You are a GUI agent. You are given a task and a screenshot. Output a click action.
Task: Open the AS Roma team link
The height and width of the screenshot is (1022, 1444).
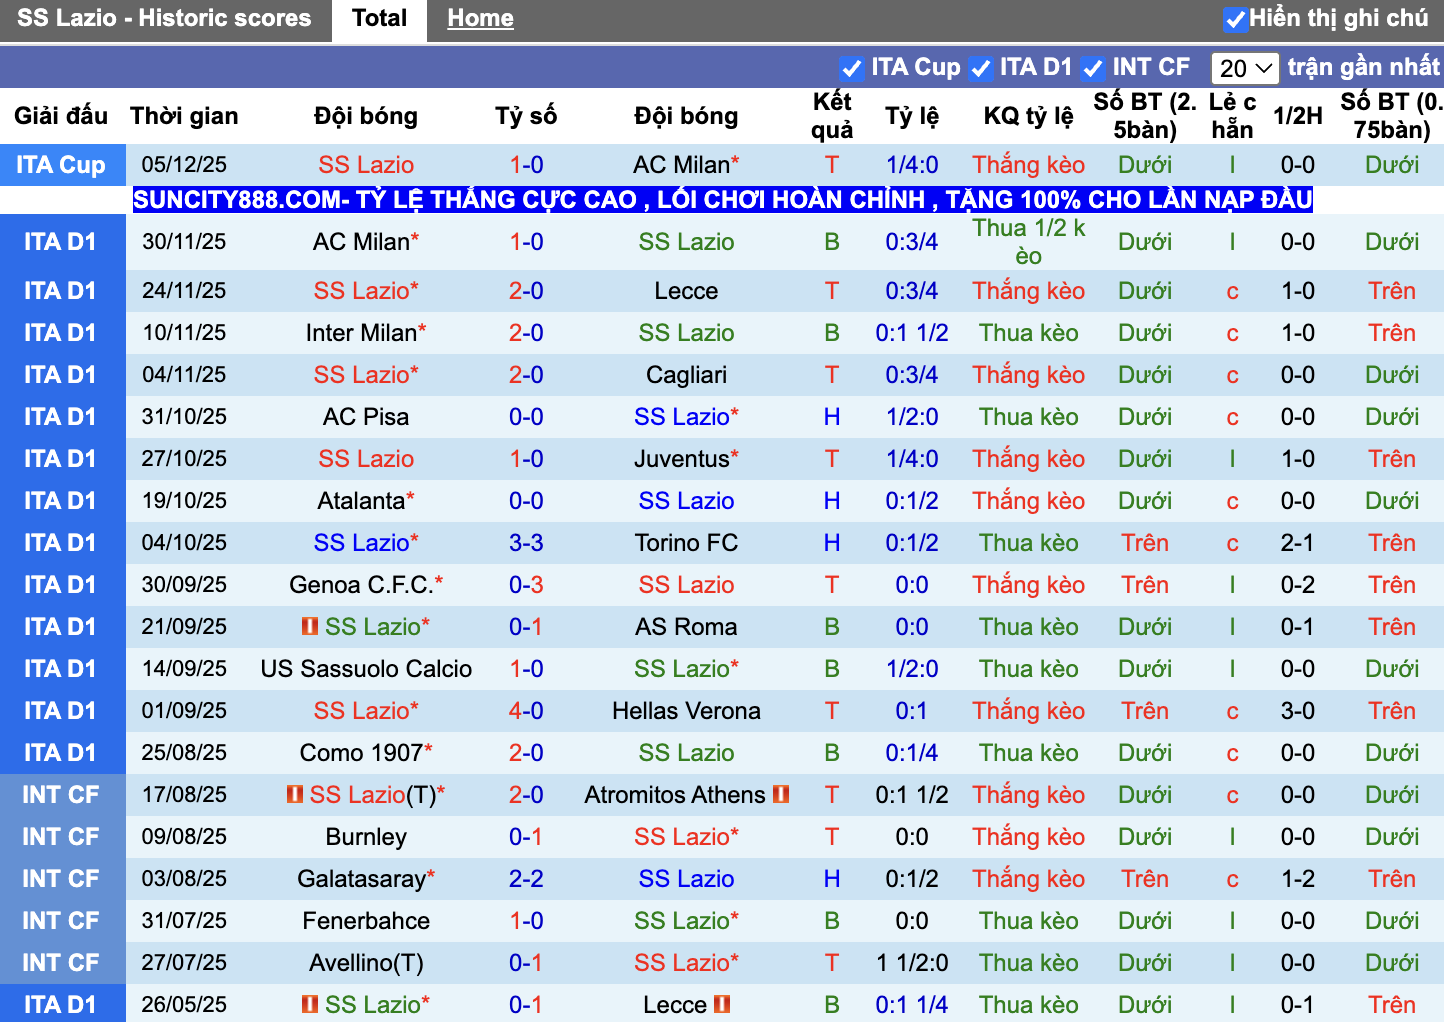pos(686,627)
